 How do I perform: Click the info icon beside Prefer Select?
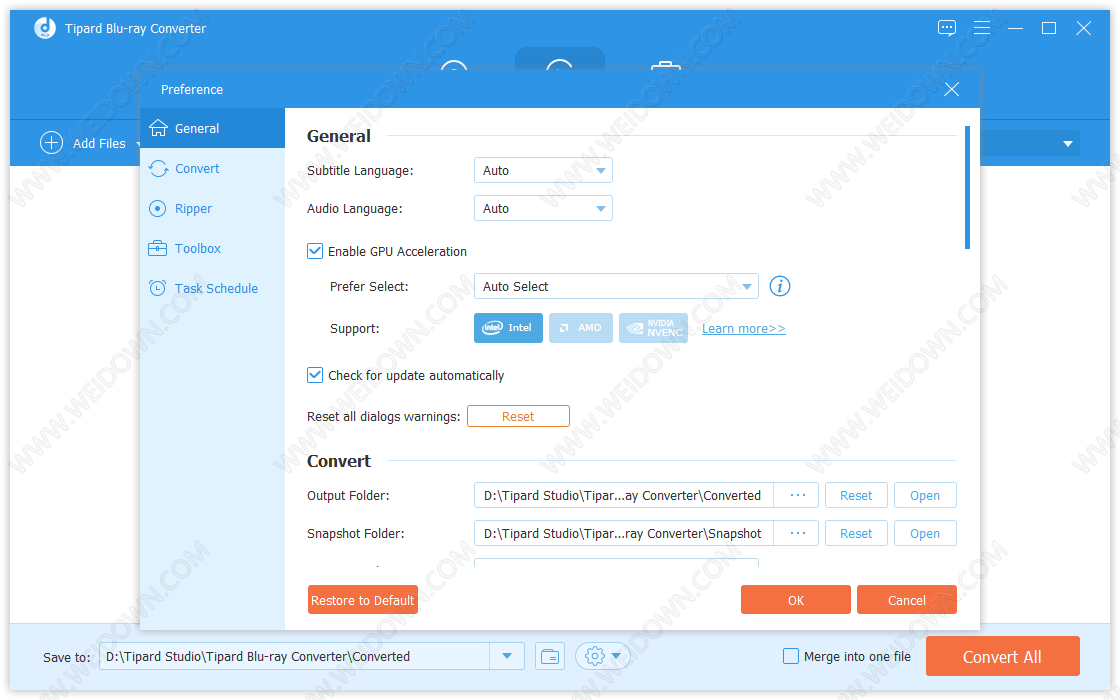780,286
